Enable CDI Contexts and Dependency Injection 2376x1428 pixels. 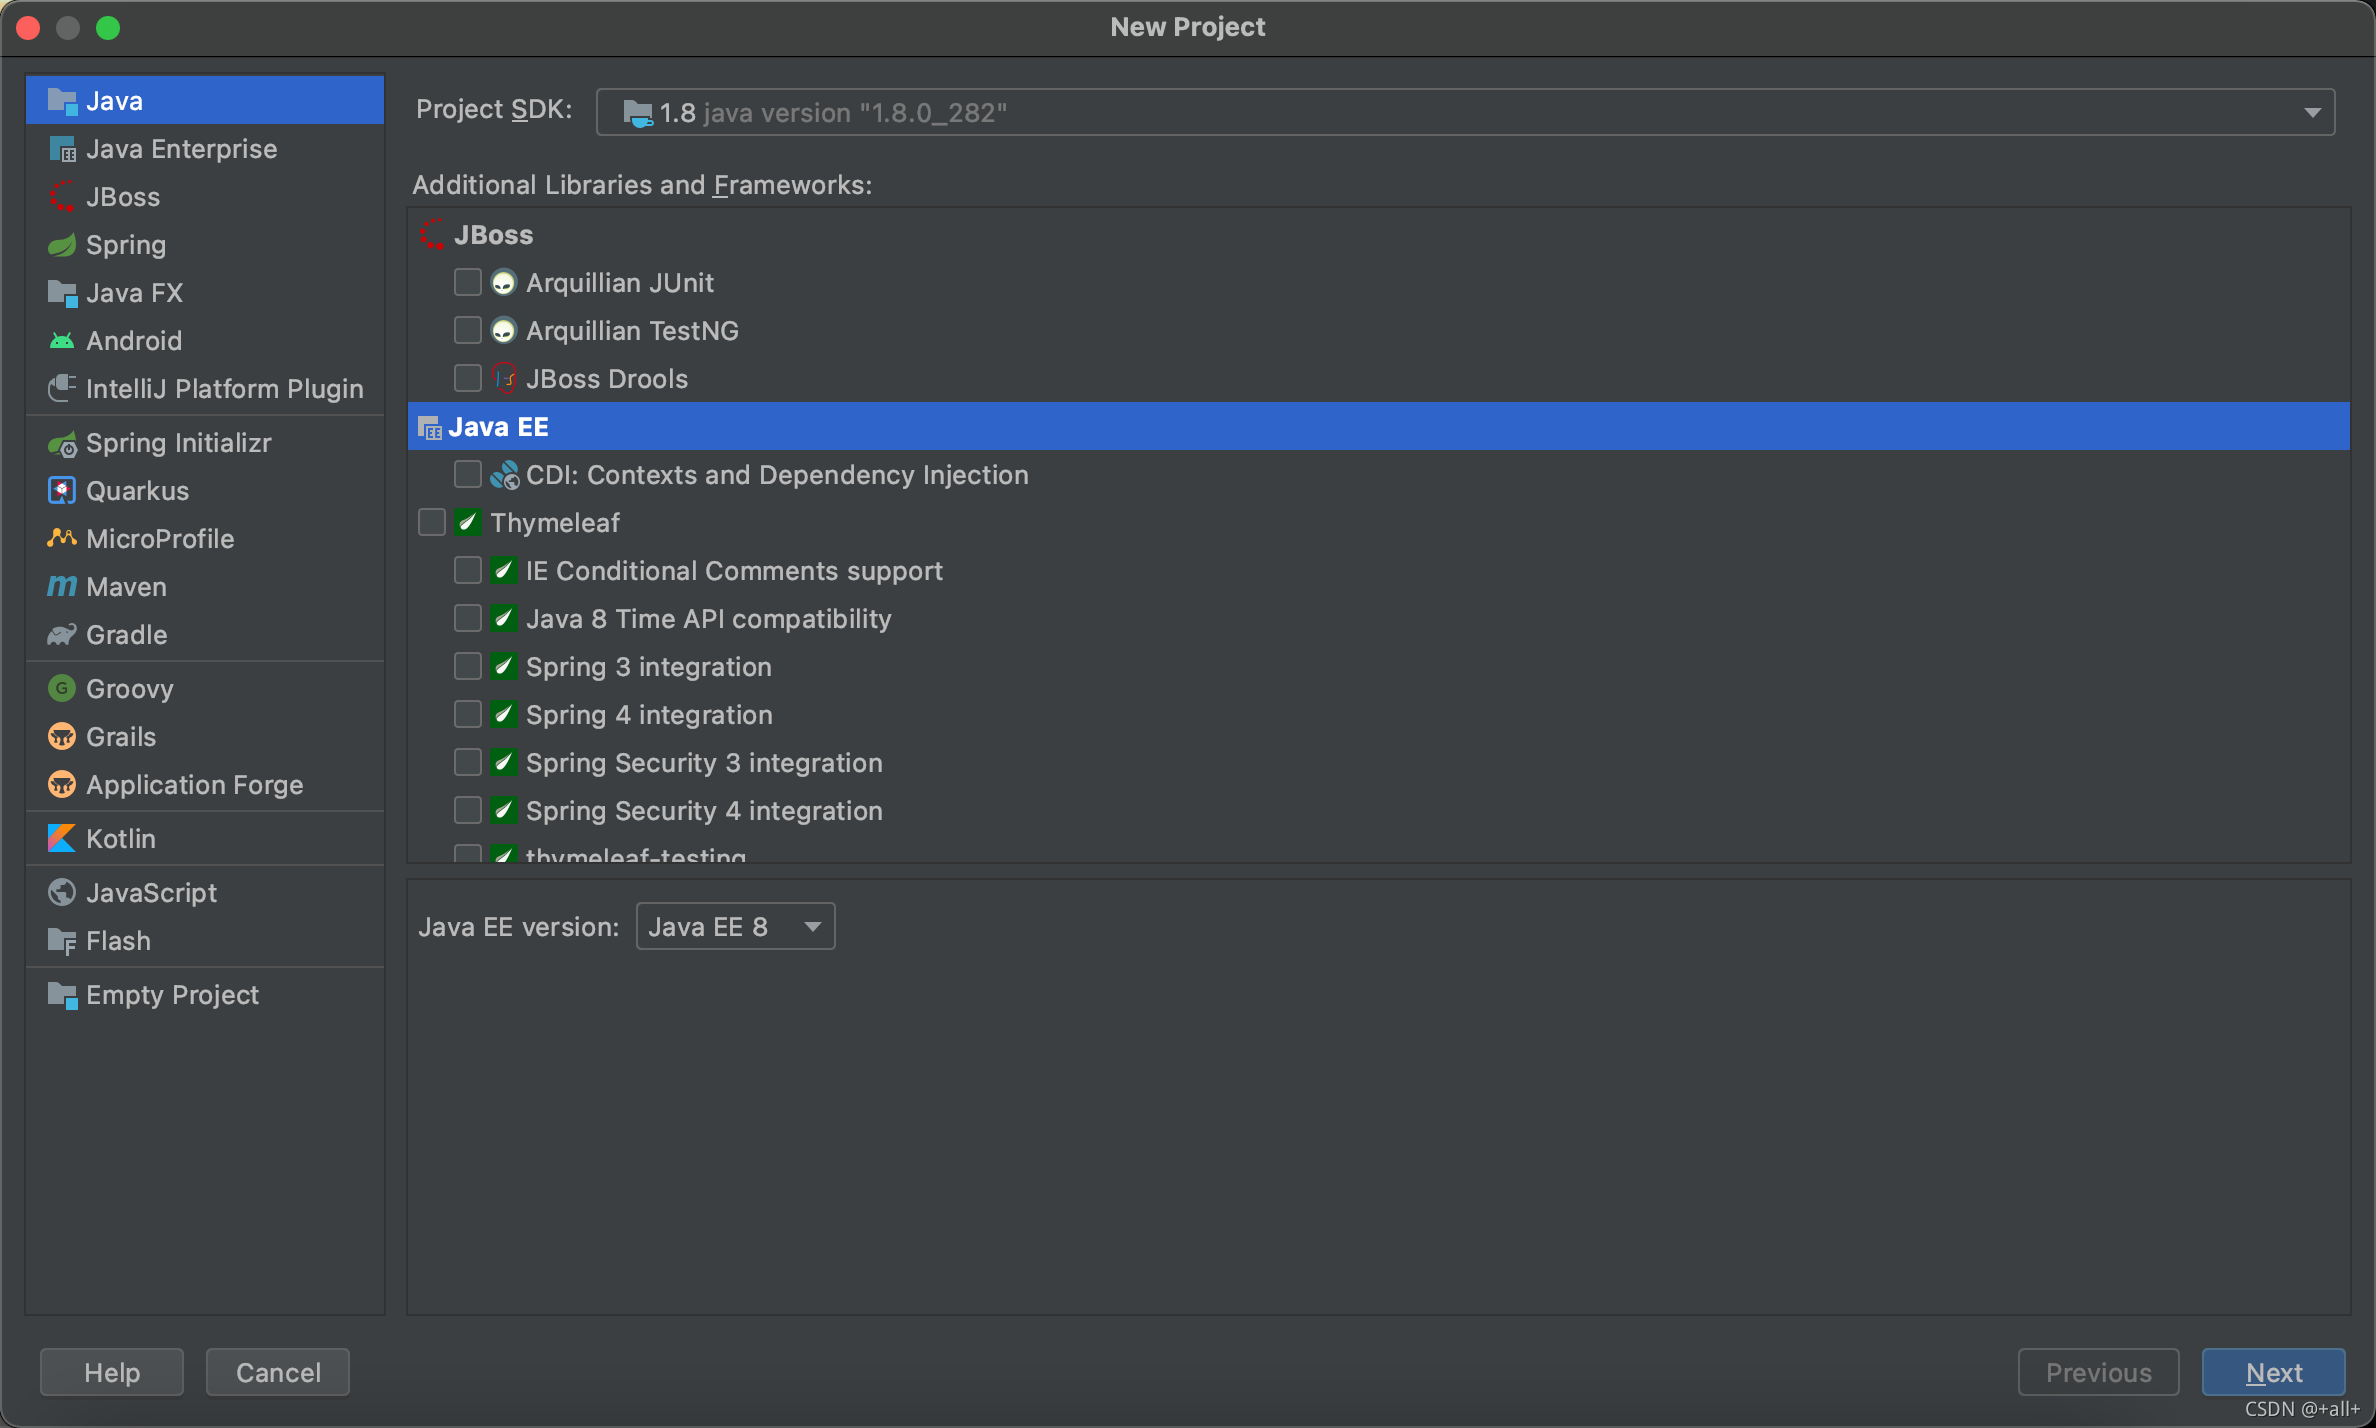[x=467, y=475]
